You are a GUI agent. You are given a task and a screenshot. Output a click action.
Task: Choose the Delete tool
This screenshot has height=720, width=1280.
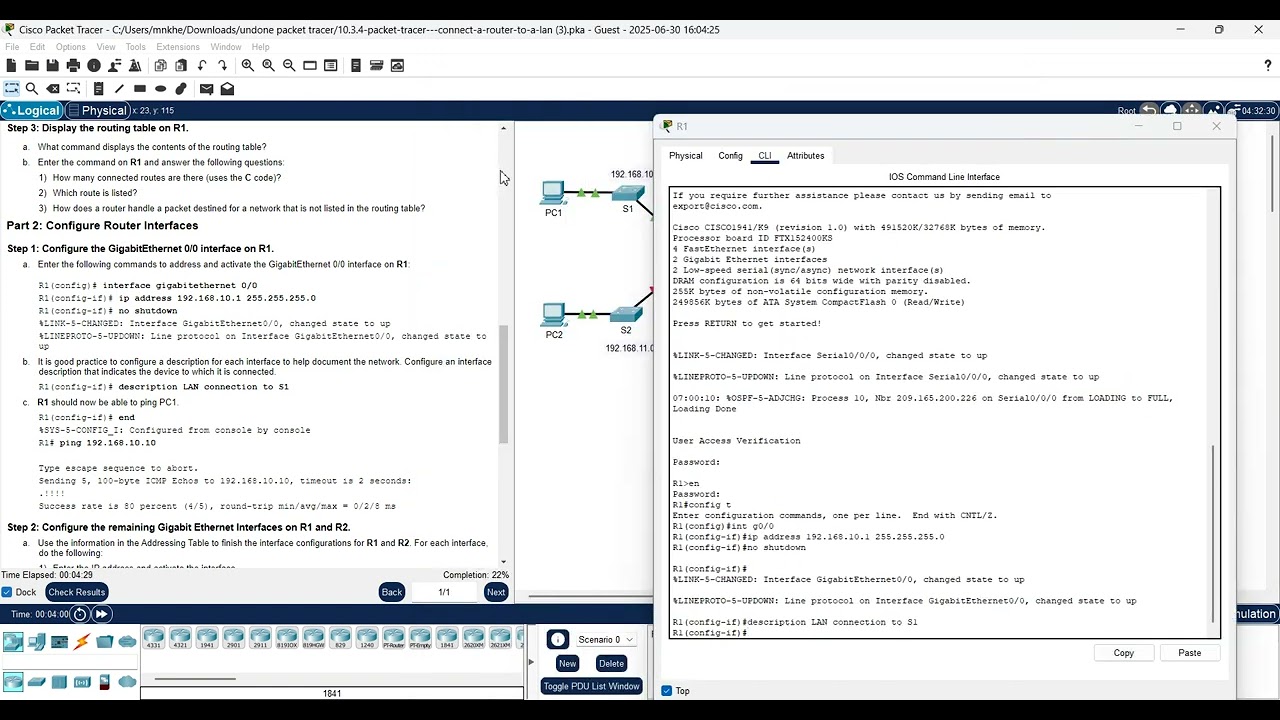tap(53, 89)
